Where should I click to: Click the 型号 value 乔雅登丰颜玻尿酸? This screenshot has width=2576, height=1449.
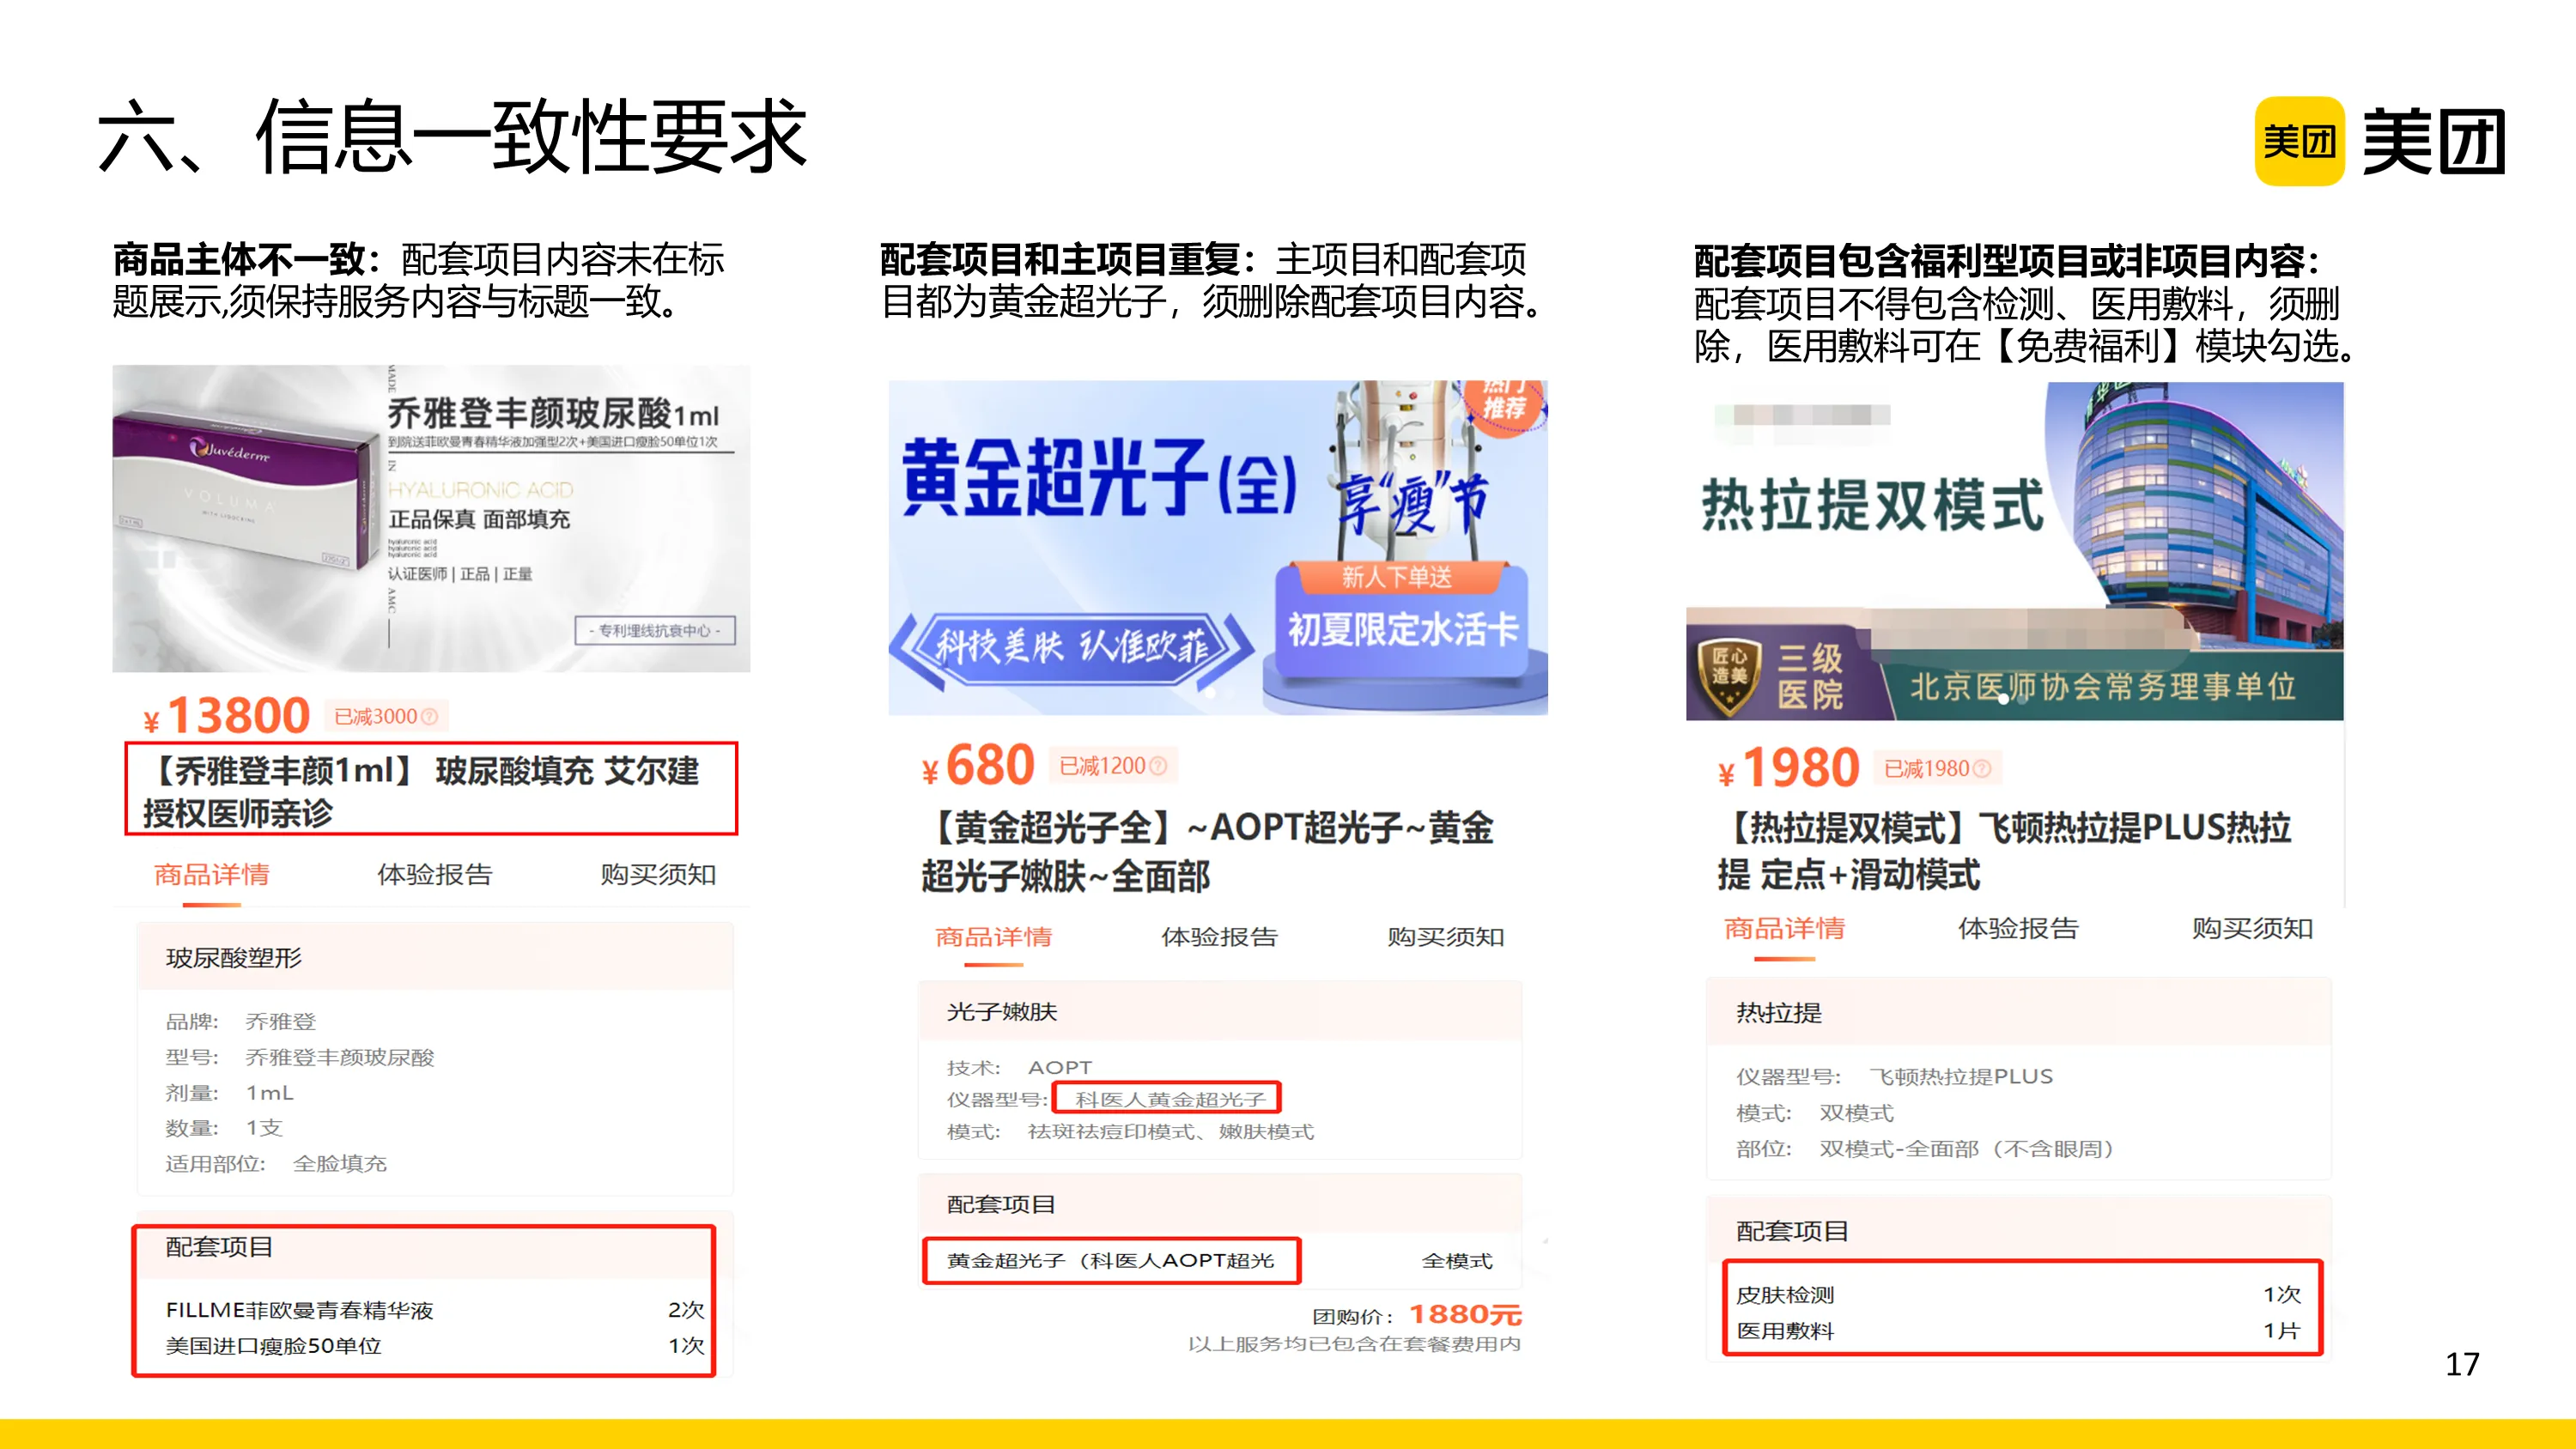tap(340, 1058)
